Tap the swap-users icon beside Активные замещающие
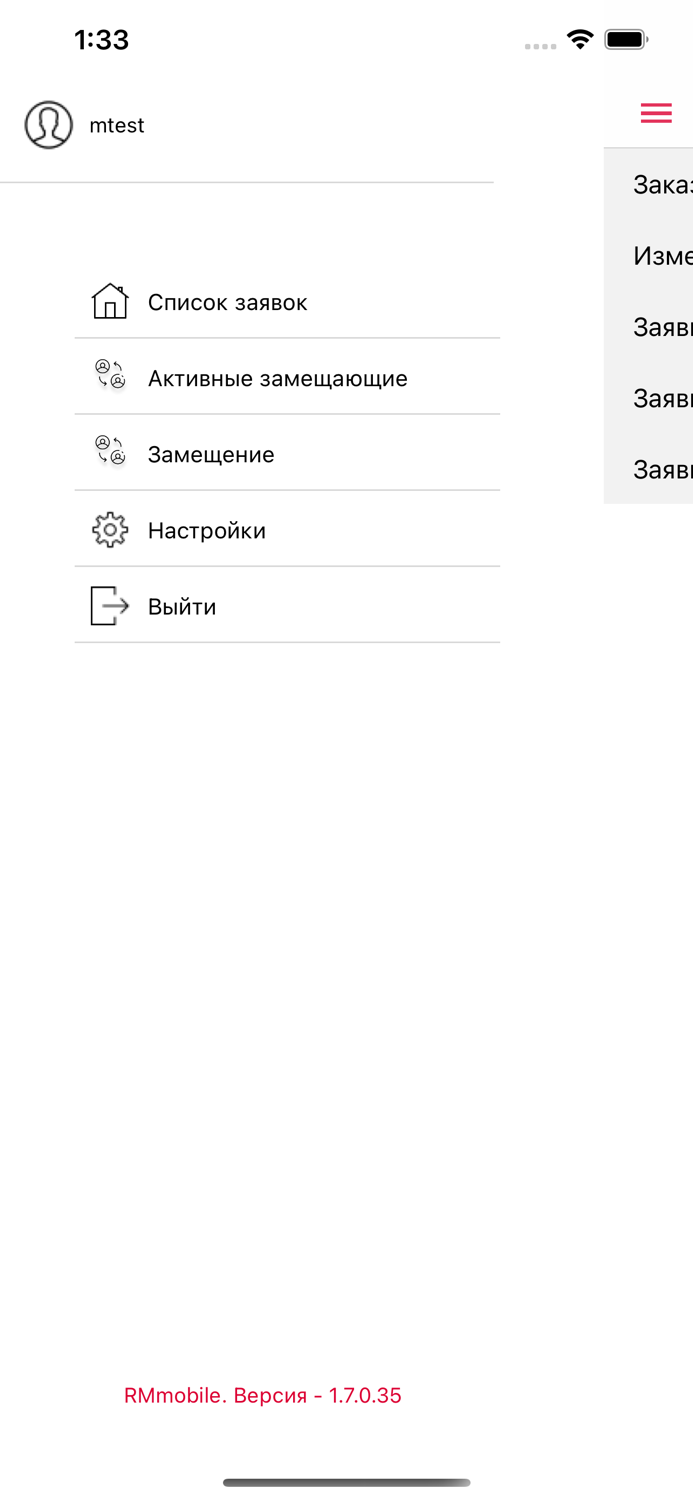Screen dimensions: 693x1500 (110, 375)
